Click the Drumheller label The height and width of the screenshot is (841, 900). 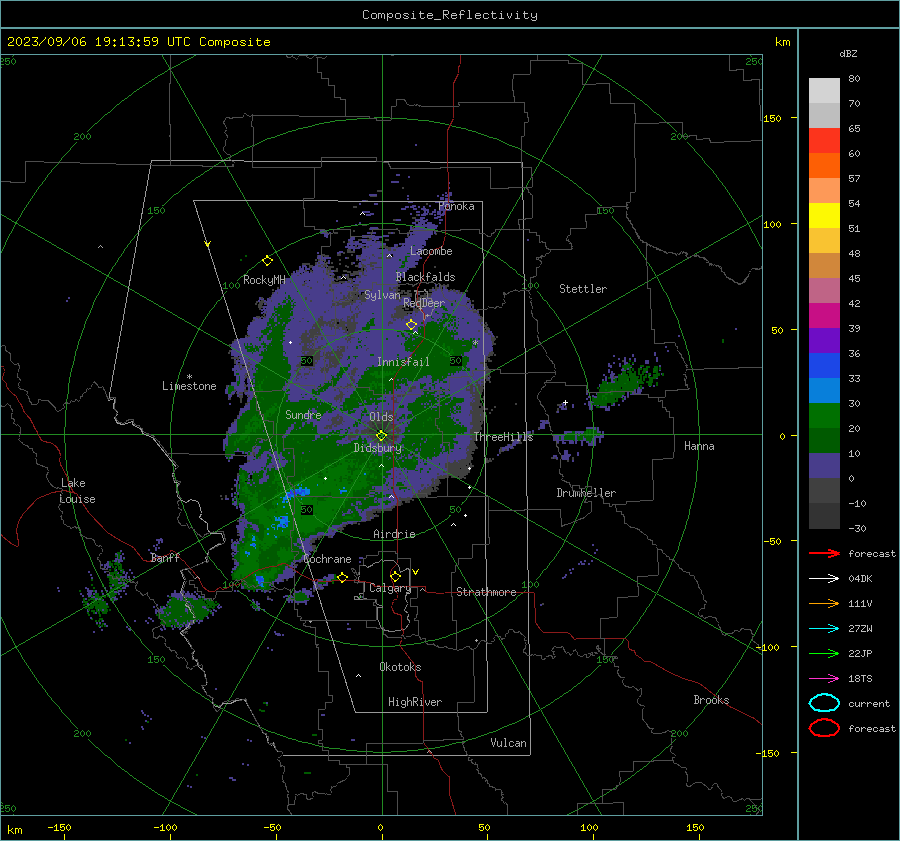[586, 493]
